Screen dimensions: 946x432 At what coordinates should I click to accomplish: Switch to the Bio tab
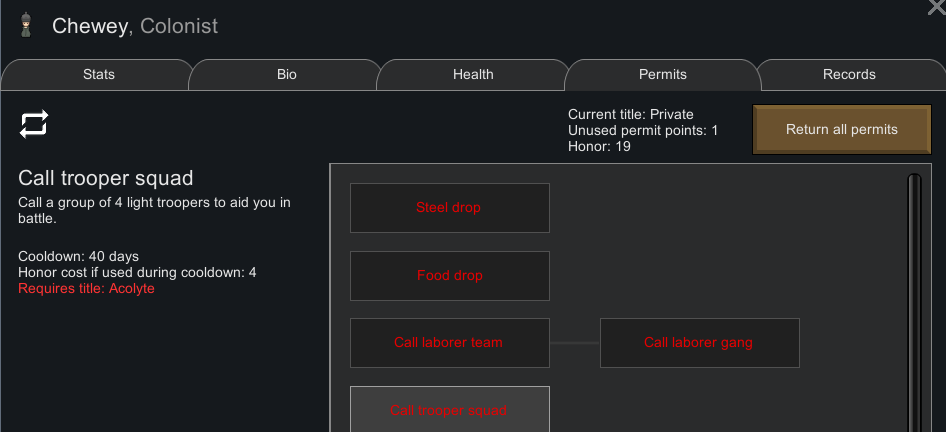click(x=287, y=75)
